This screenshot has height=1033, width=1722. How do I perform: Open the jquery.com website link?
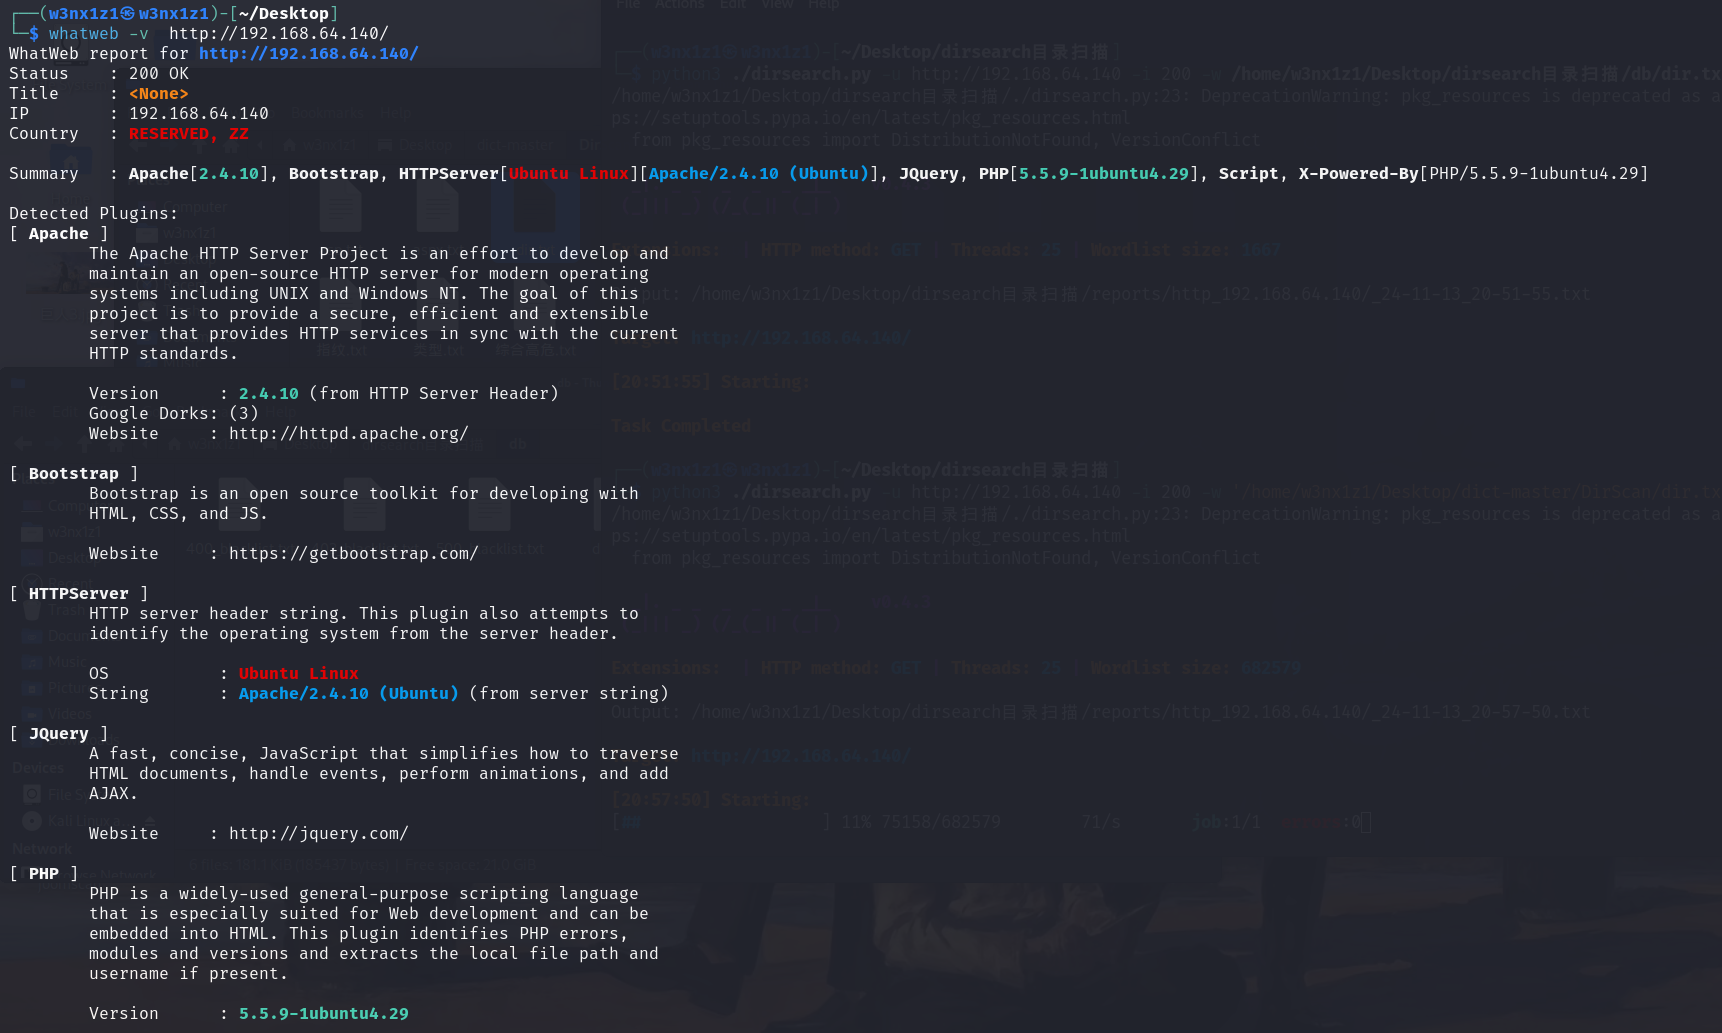click(318, 833)
